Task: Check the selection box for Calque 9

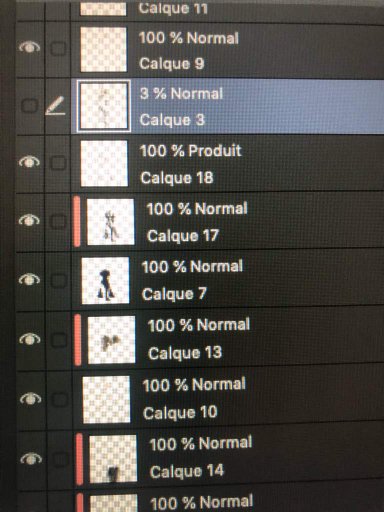Action: [58, 48]
